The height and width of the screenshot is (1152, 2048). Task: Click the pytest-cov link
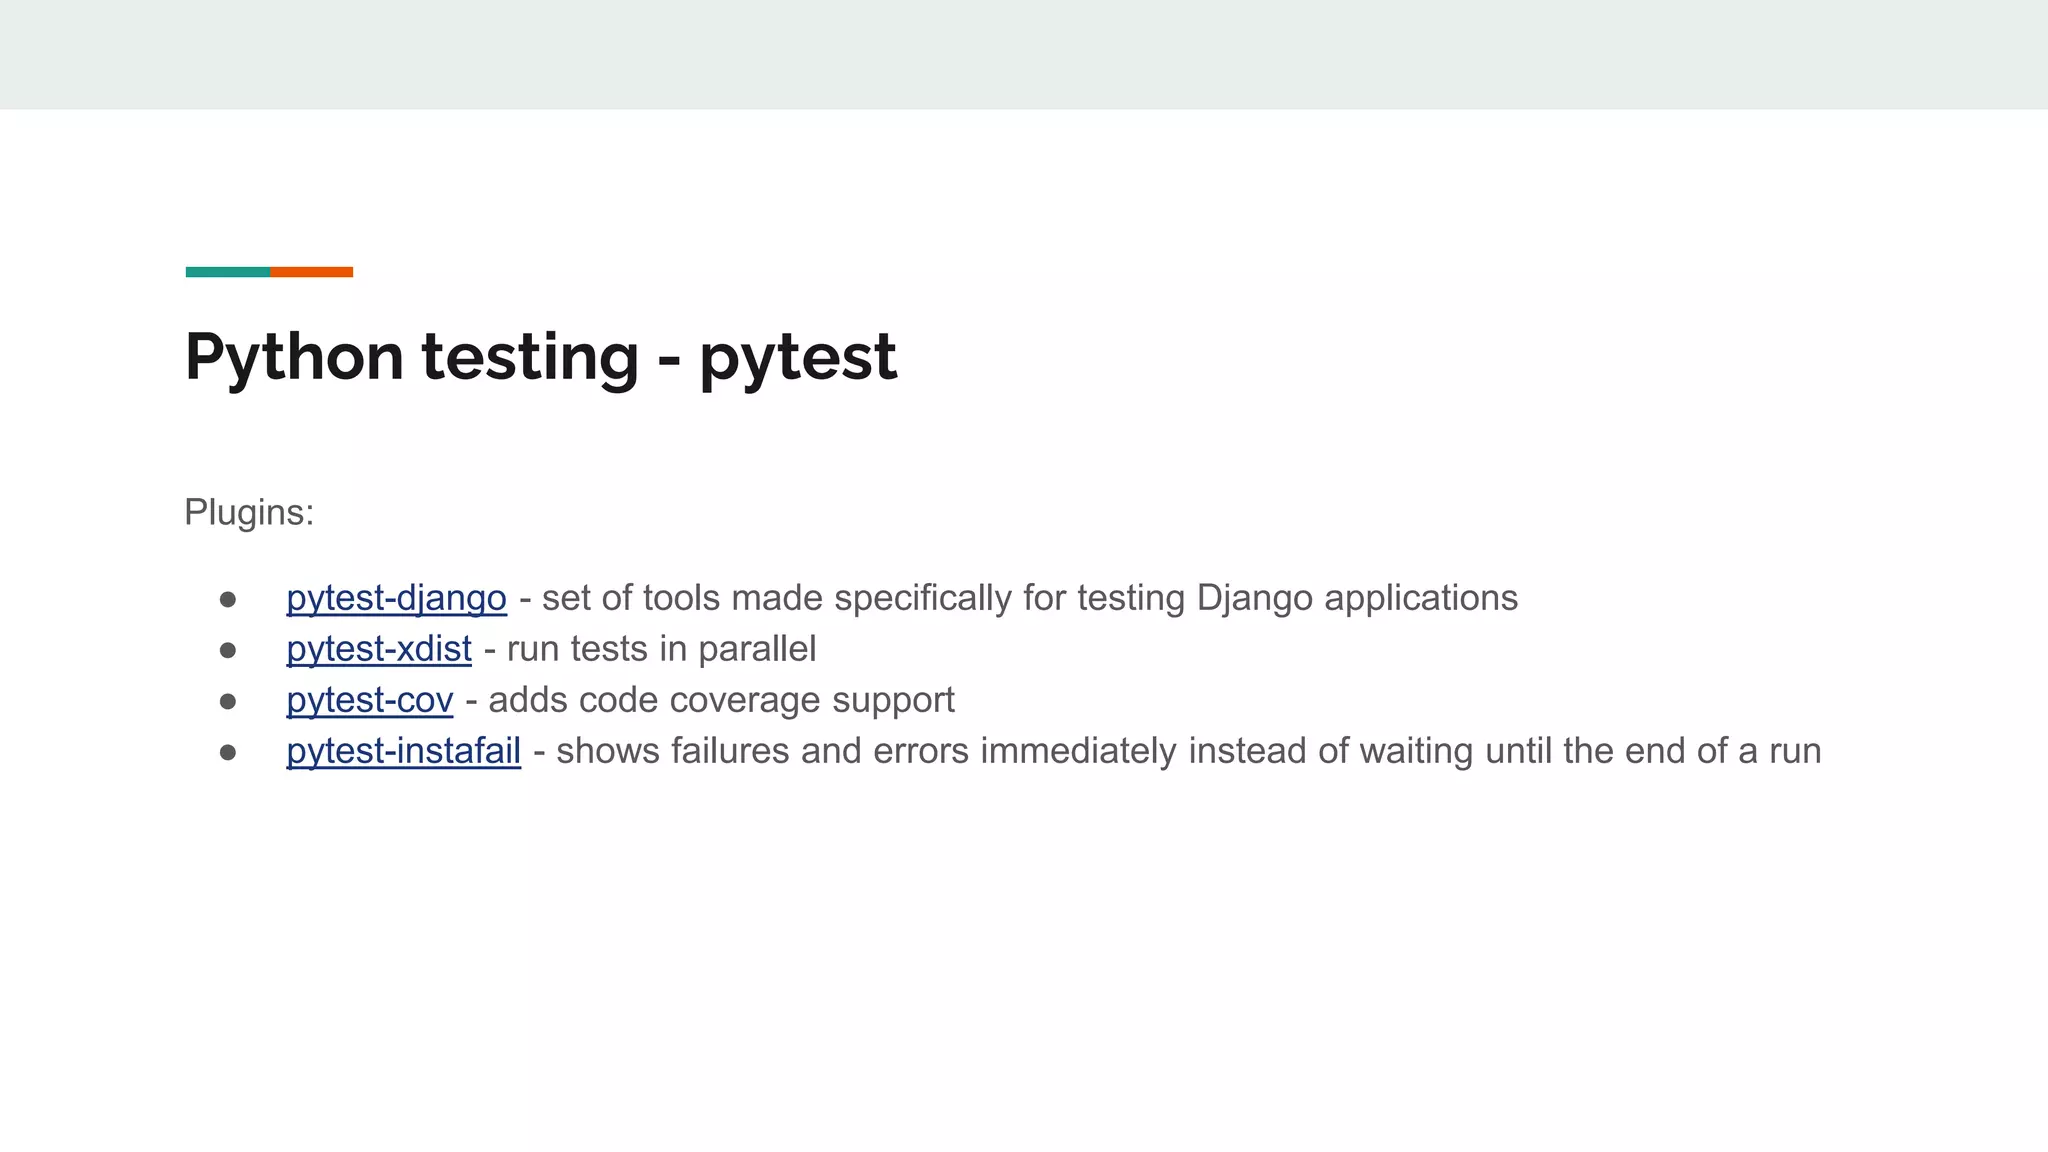tap(369, 700)
